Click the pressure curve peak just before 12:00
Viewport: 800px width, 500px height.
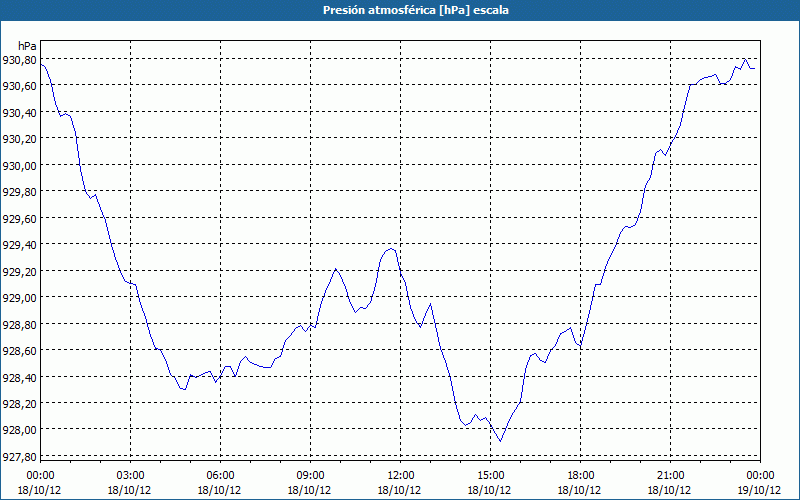391,248
